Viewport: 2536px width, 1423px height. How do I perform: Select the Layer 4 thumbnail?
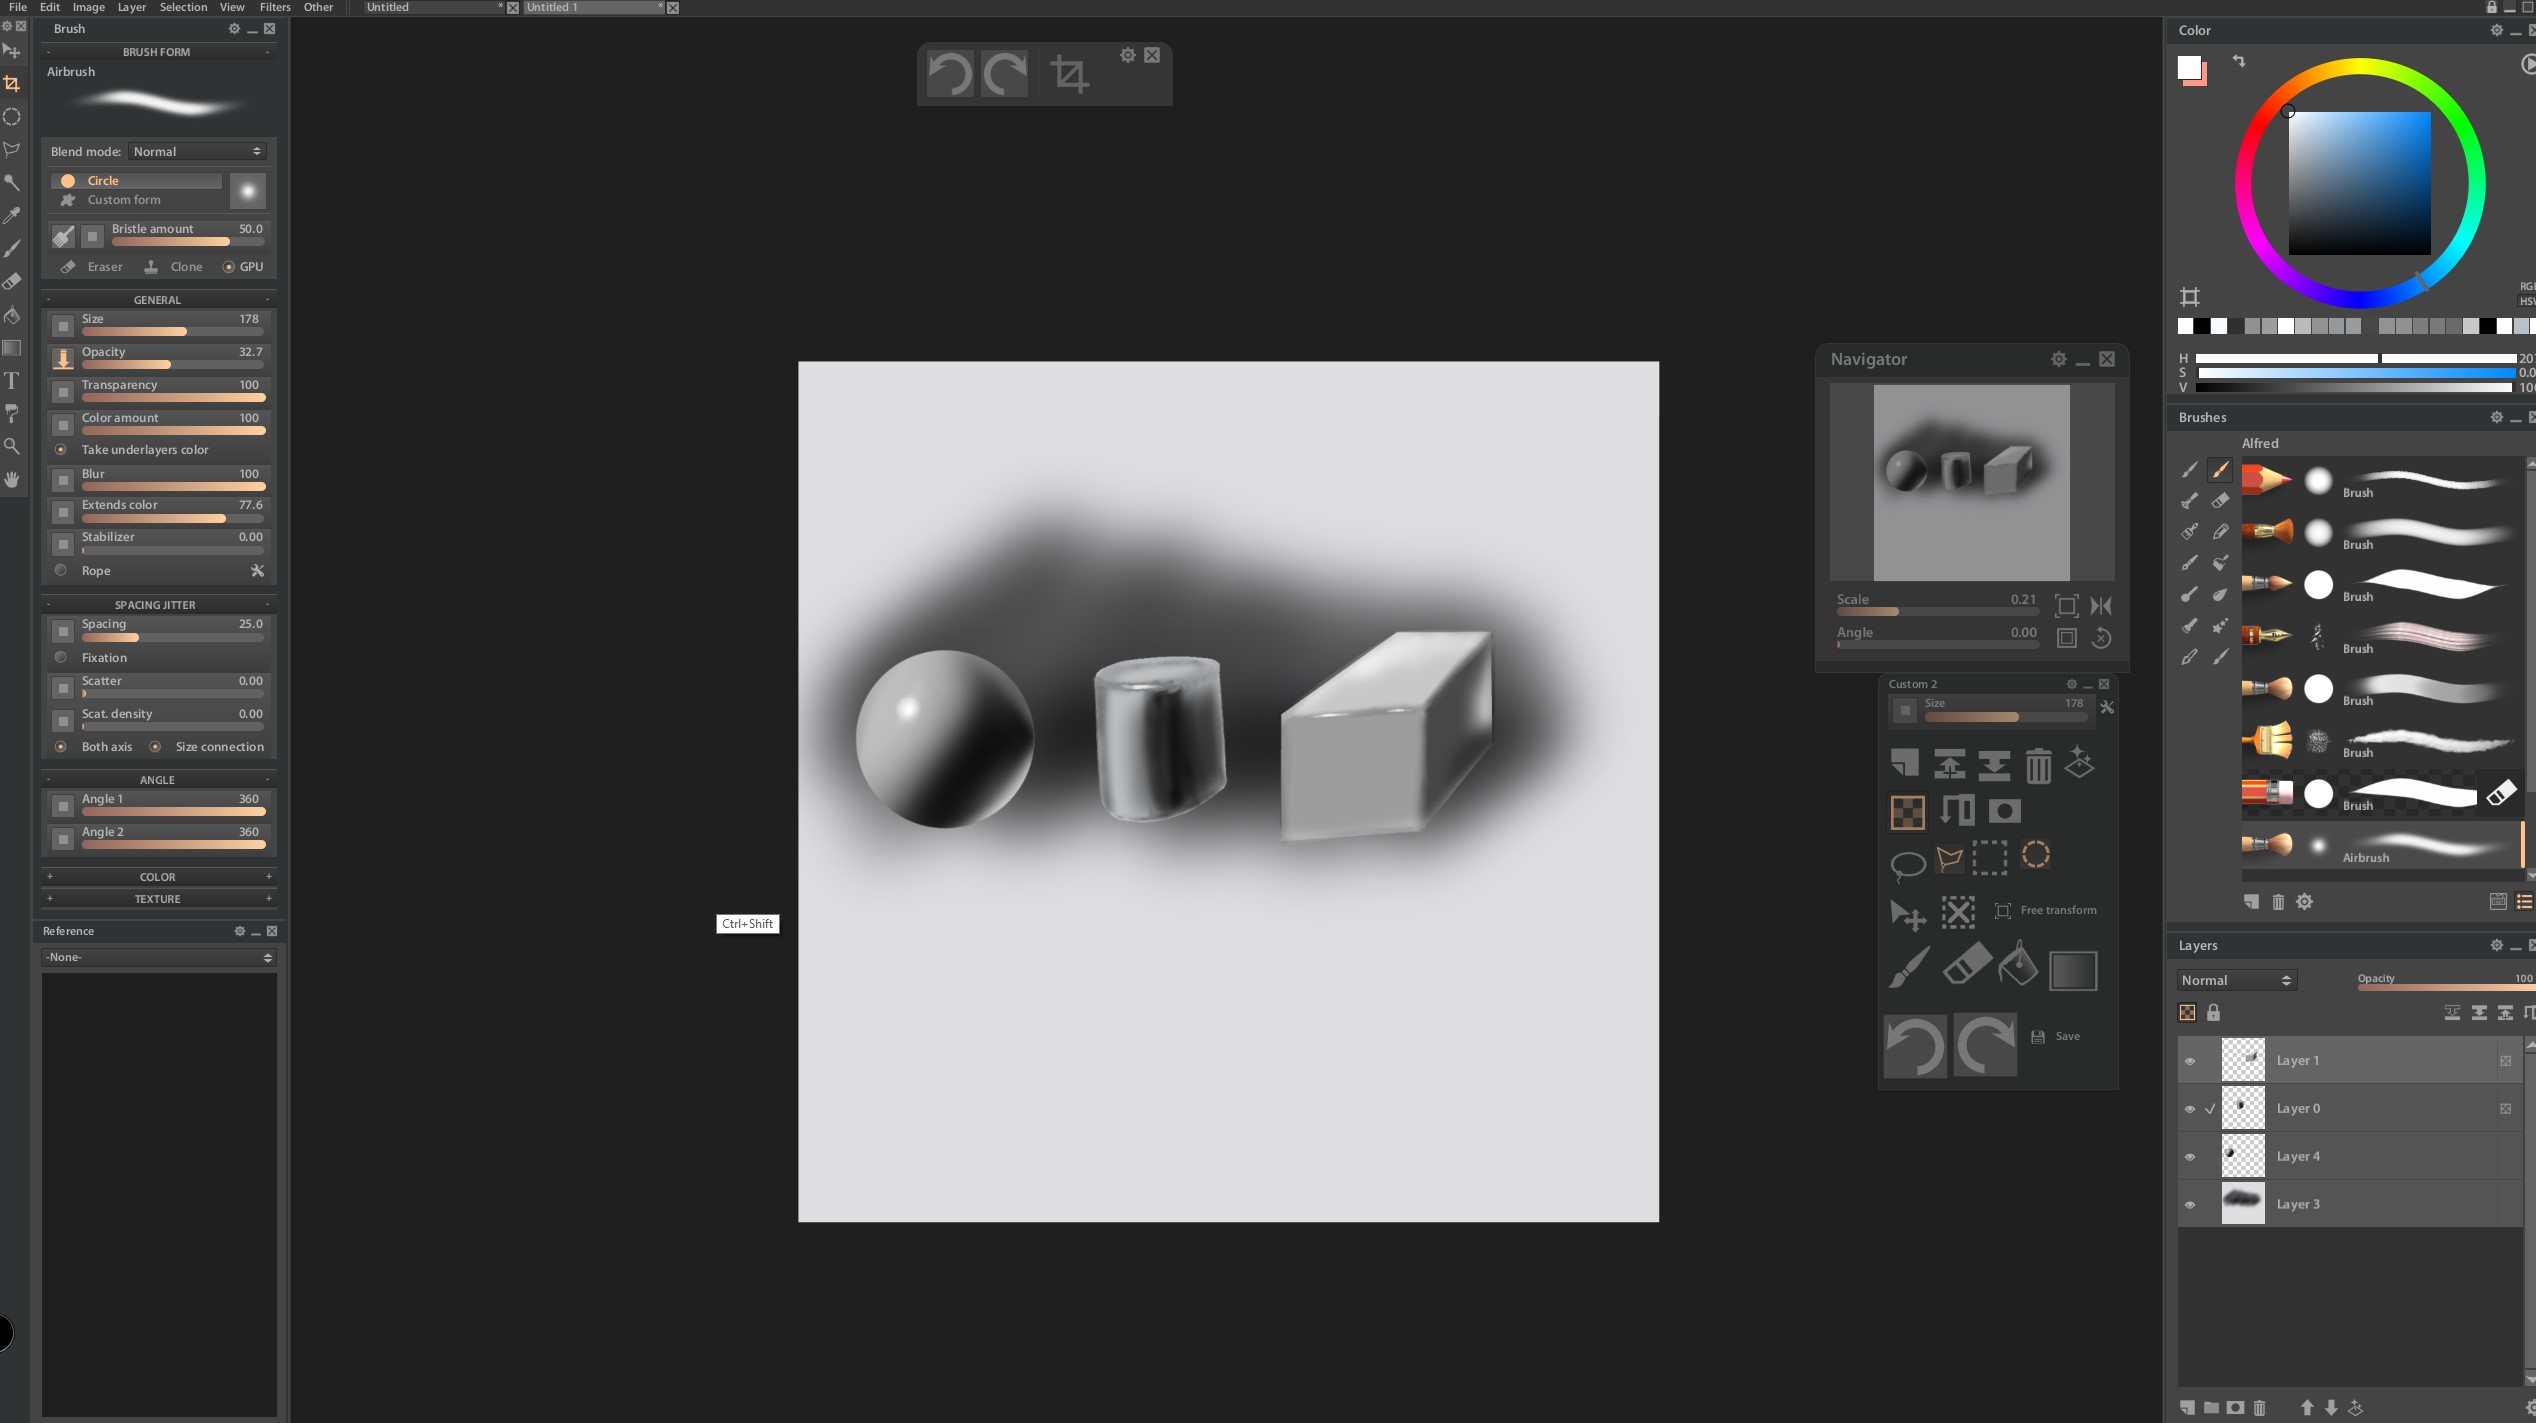pyautogui.click(x=2242, y=1157)
